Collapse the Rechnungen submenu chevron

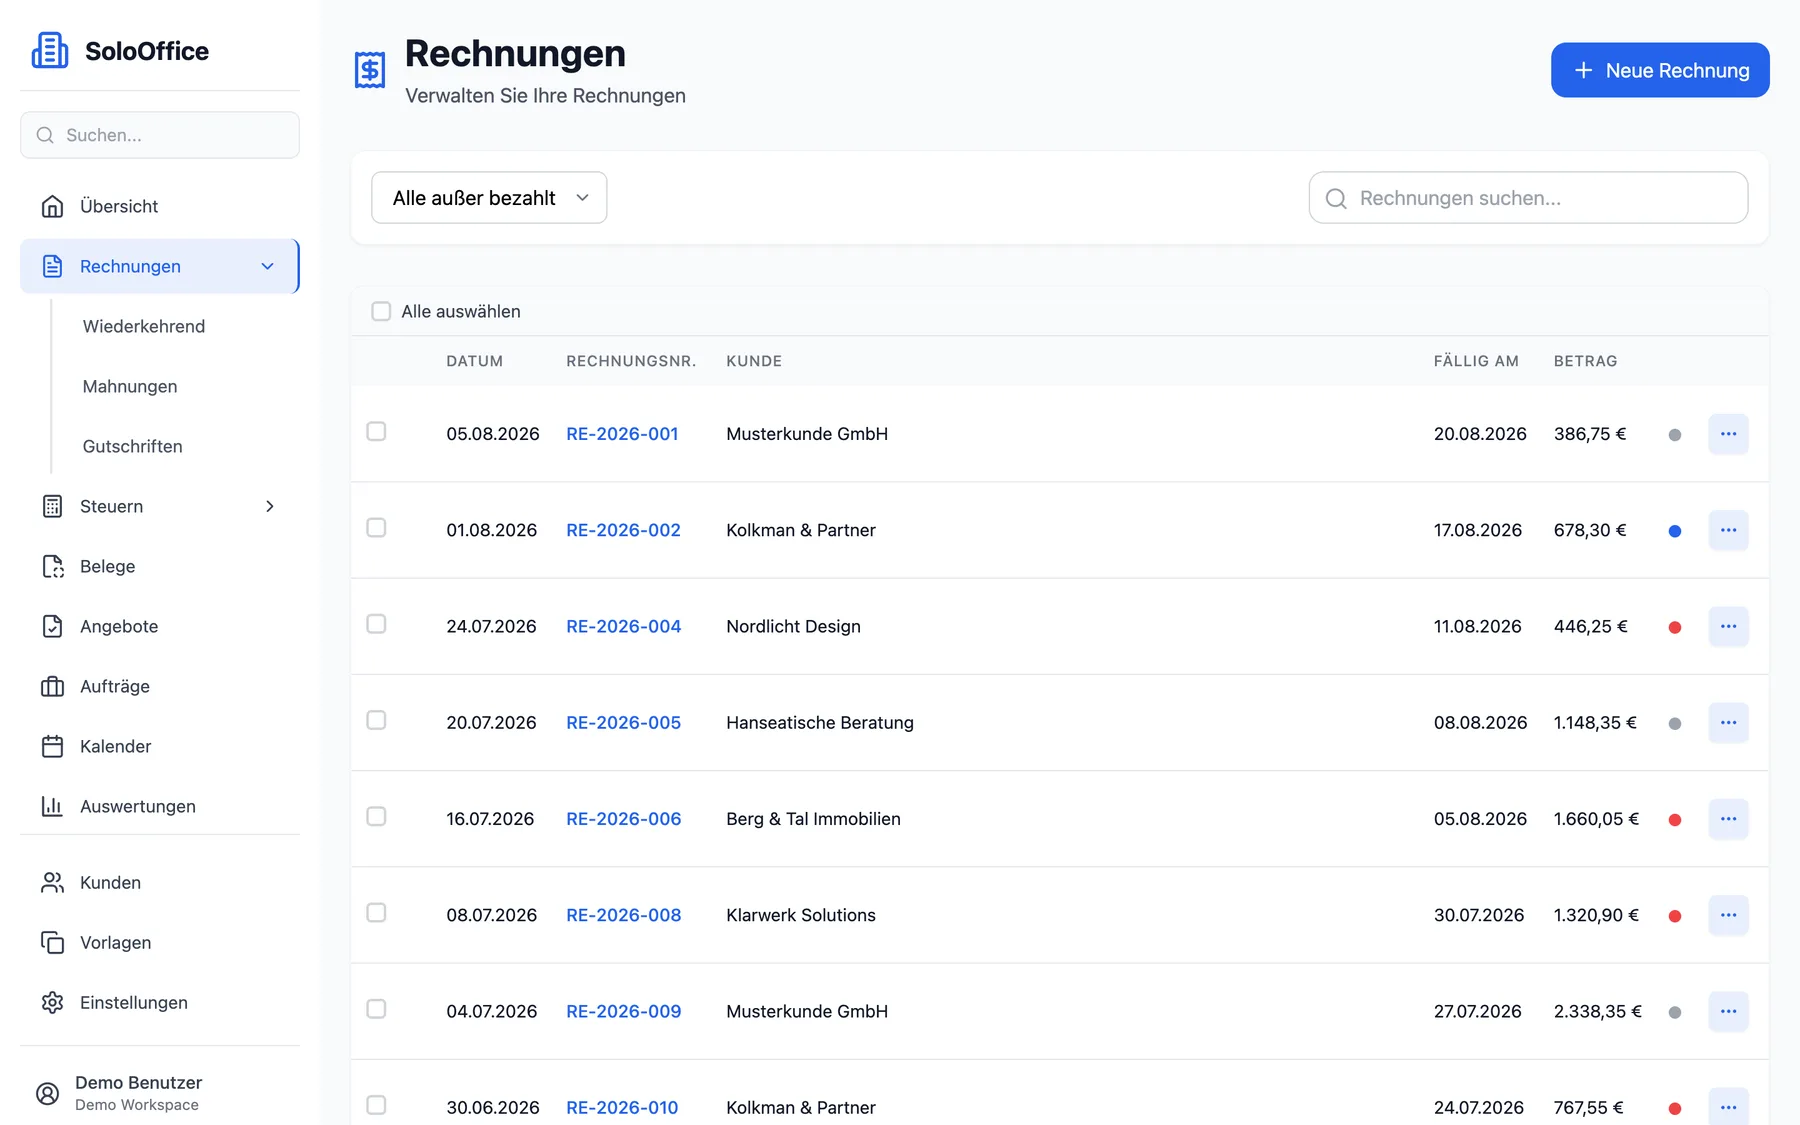click(x=267, y=266)
